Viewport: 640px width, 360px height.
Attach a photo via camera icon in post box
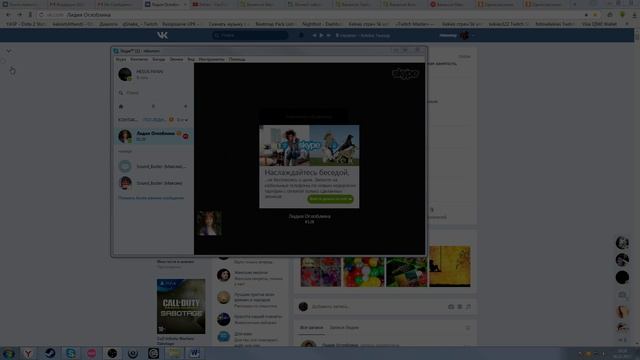click(451, 307)
